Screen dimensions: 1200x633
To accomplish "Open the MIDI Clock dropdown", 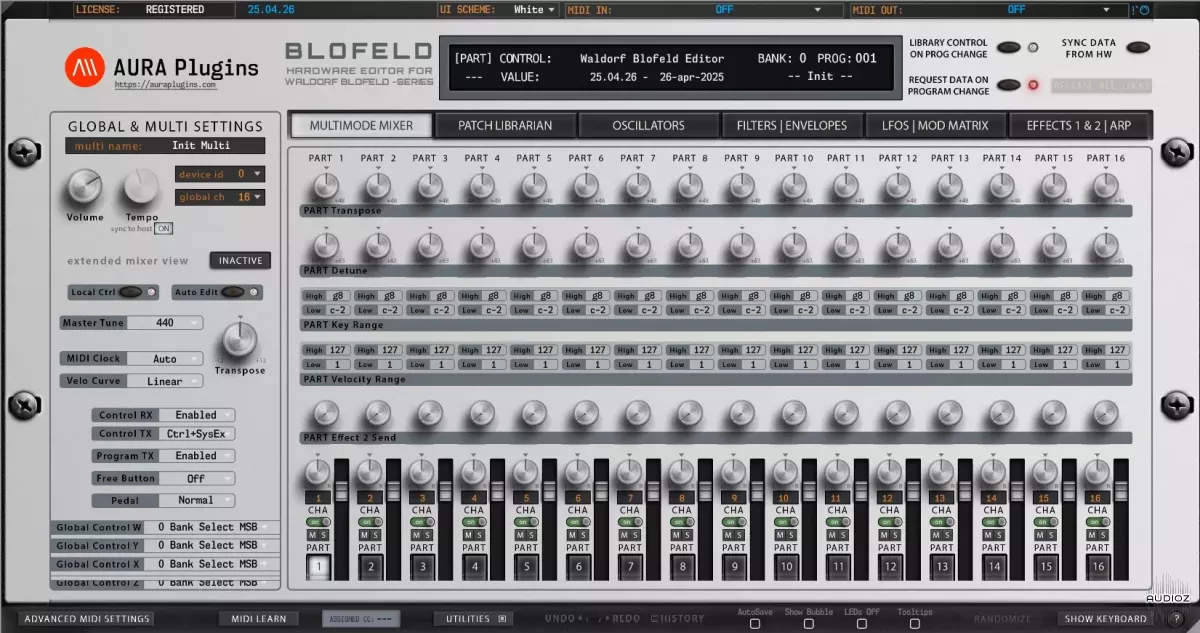I will coord(164,358).
